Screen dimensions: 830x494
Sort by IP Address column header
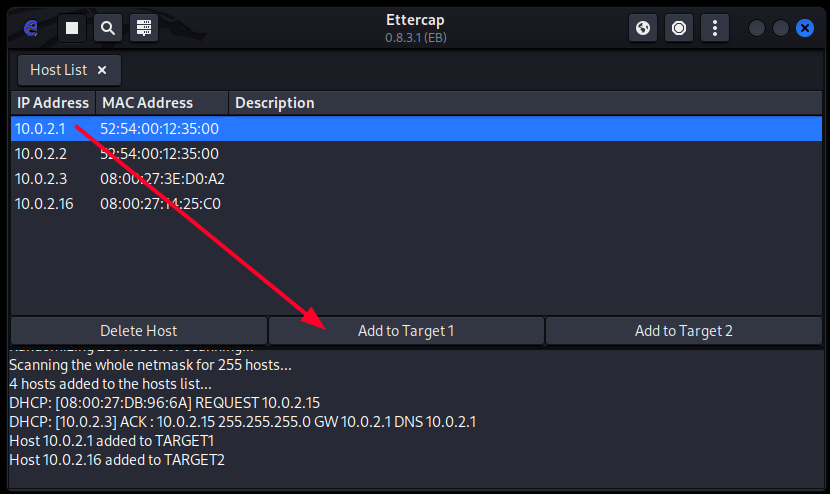pos(53,103)
